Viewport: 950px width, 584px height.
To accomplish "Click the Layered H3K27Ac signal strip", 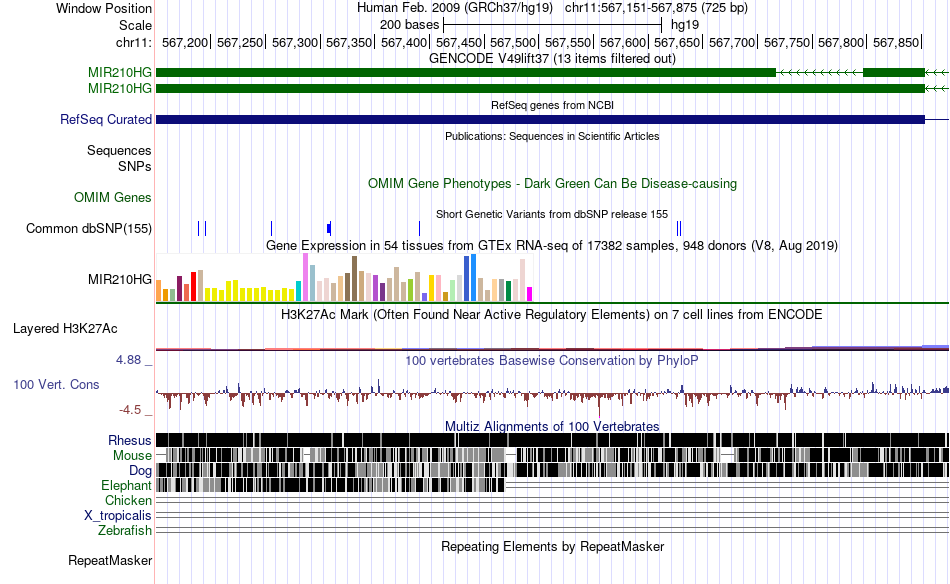I will (x=552, y=348).
